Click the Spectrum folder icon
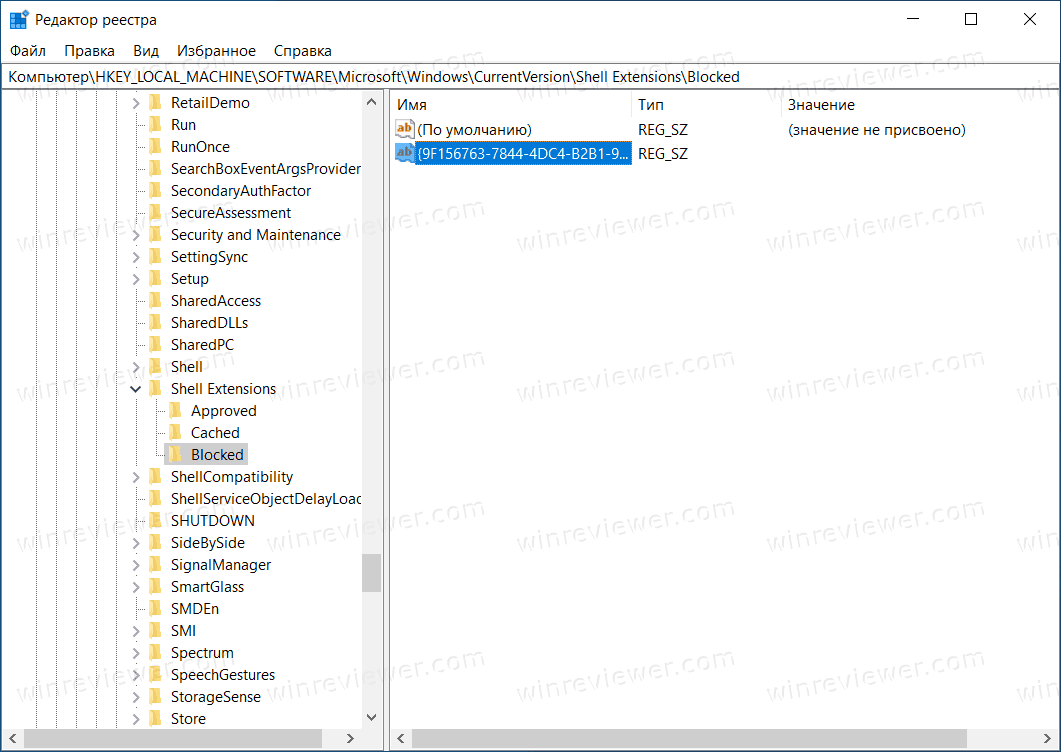 click(x=156, y=653)
